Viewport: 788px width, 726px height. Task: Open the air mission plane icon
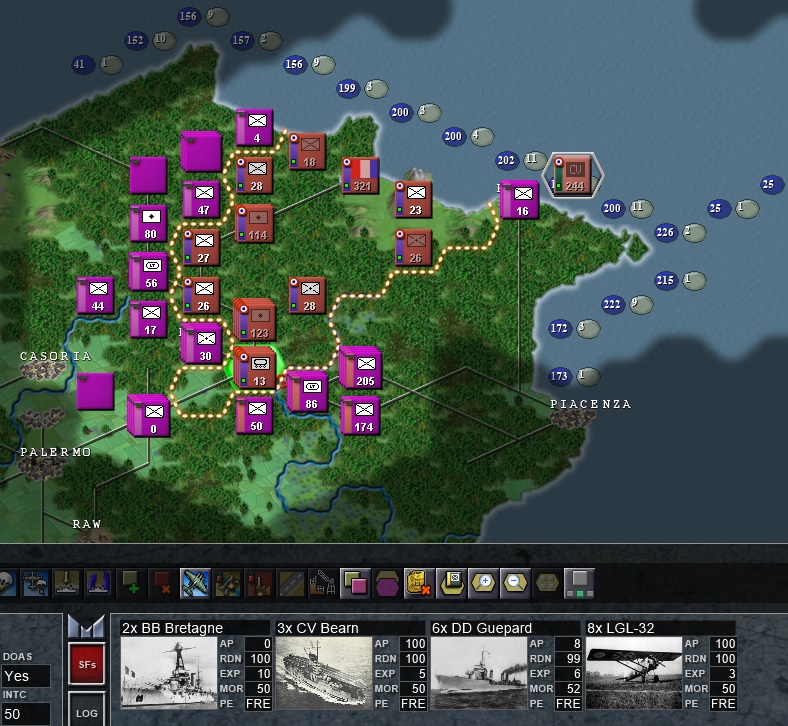point(195,583)
